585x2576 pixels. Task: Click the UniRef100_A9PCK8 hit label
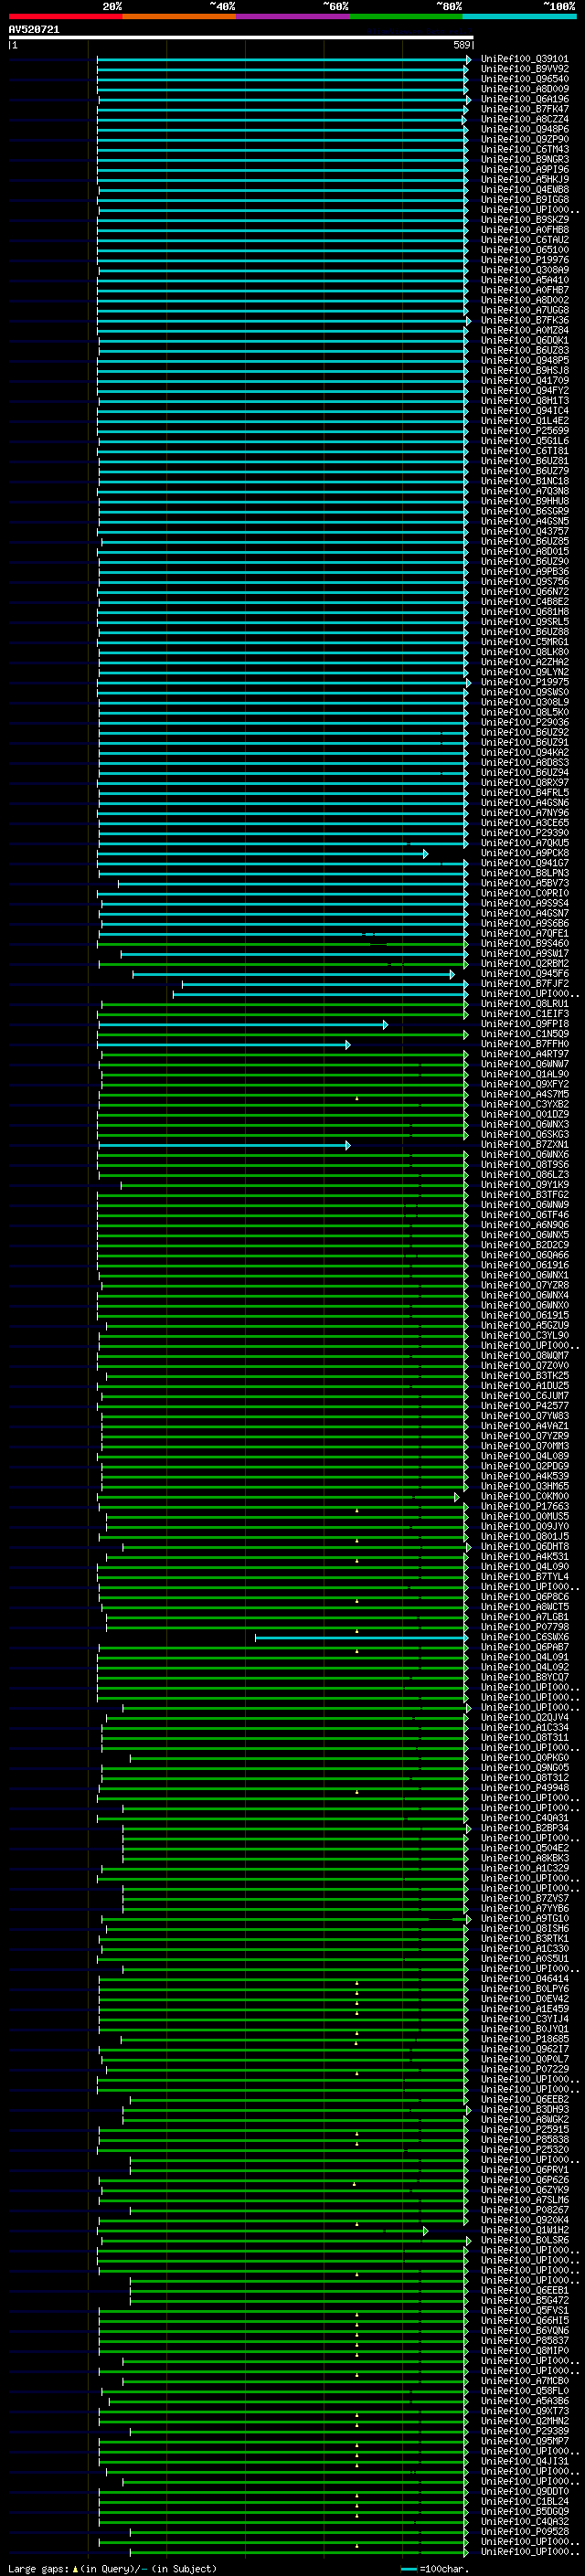525,854
